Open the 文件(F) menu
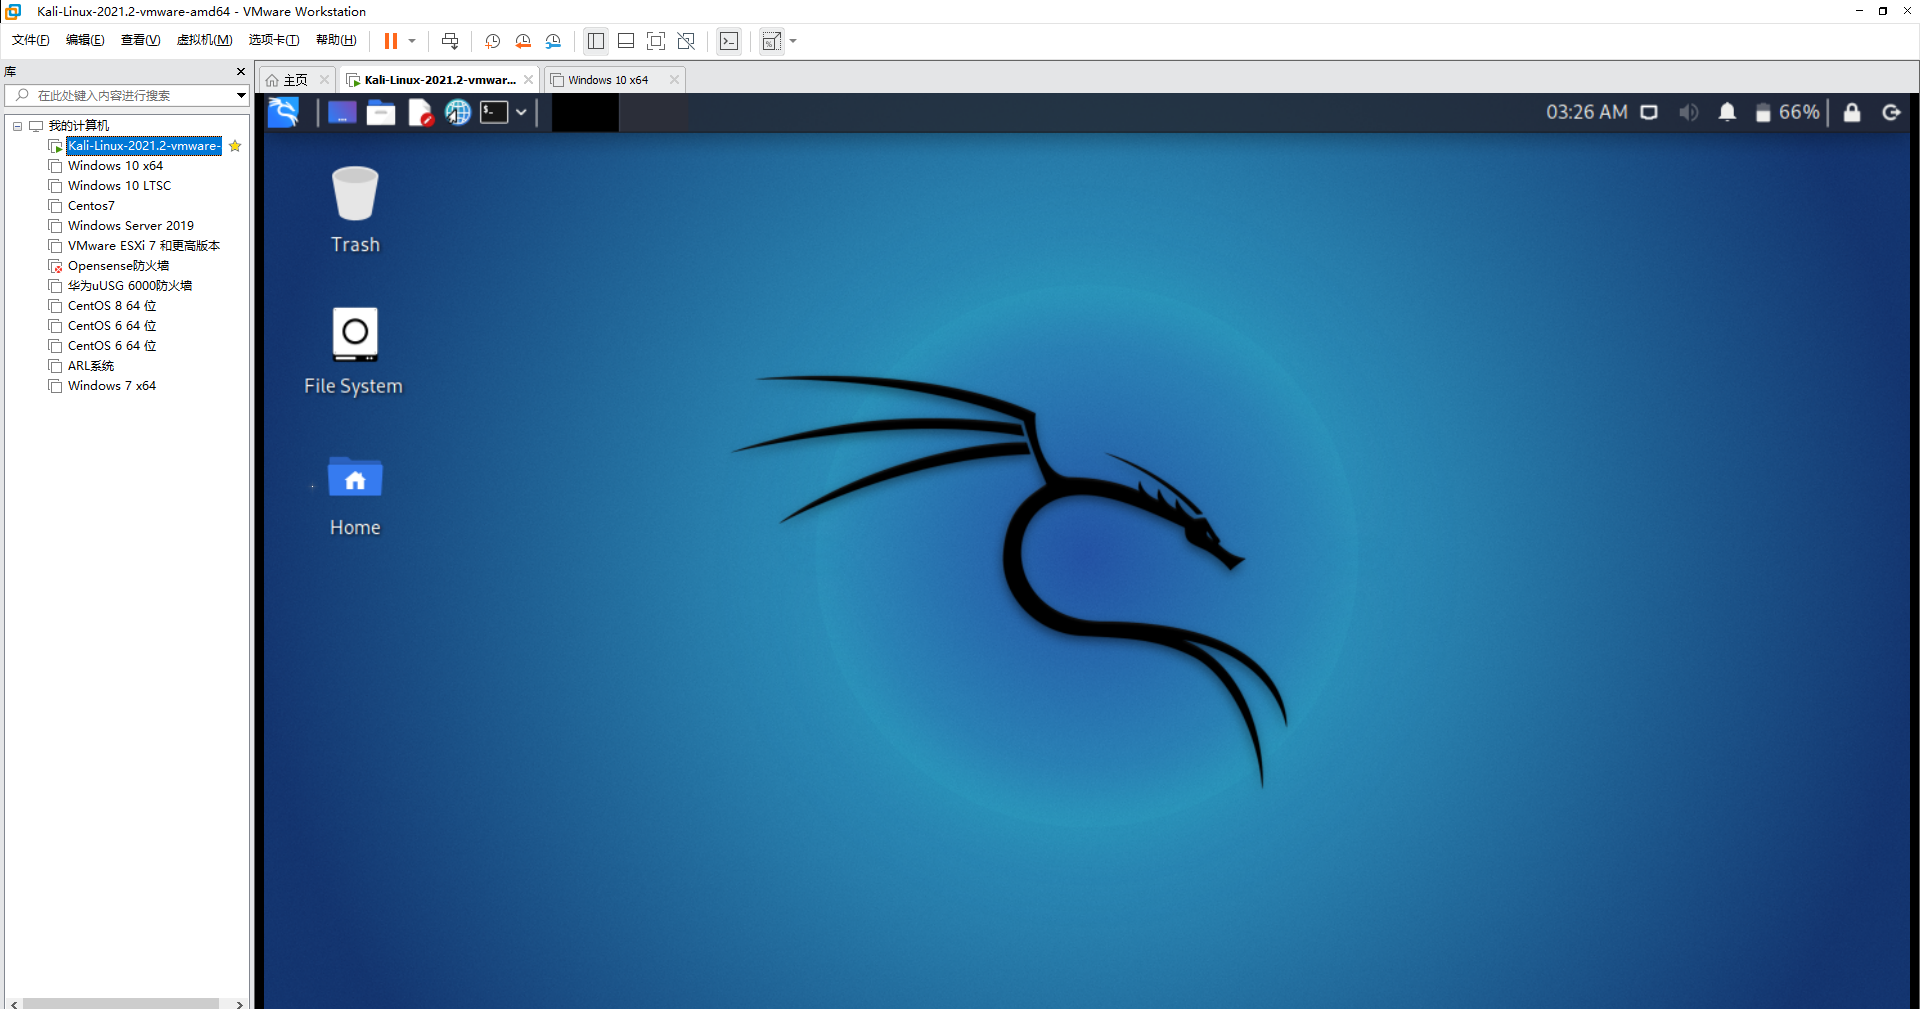This screenshot has width=1920, height=1009. pos(31,40)
